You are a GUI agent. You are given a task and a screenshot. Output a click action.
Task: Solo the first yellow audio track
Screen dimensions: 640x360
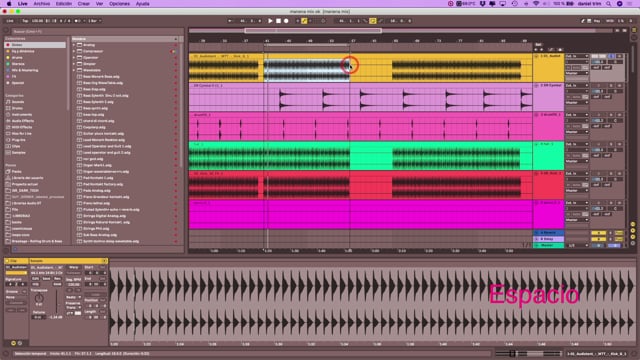click(x=611, y=56)
